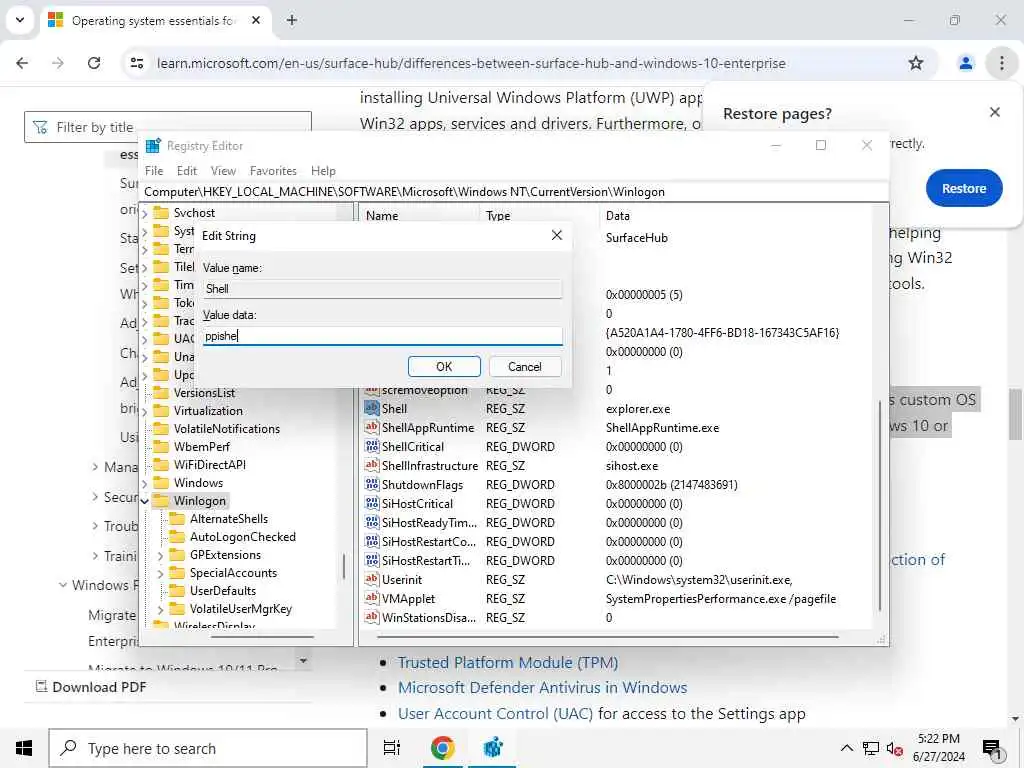The width and height of the screenshot is (1024, 768).
Task: Open the Favorites menu in Registry Editor
Action: point(273,171)
